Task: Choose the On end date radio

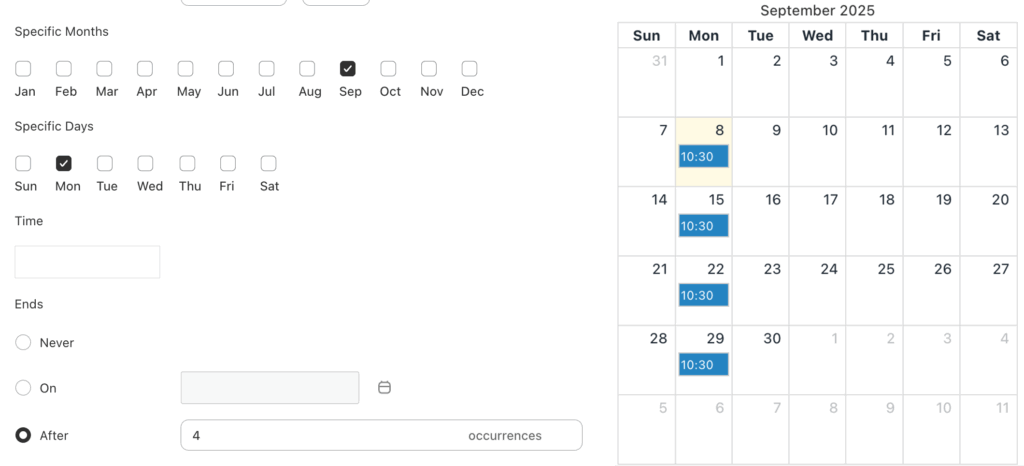Action: point(23,388)
